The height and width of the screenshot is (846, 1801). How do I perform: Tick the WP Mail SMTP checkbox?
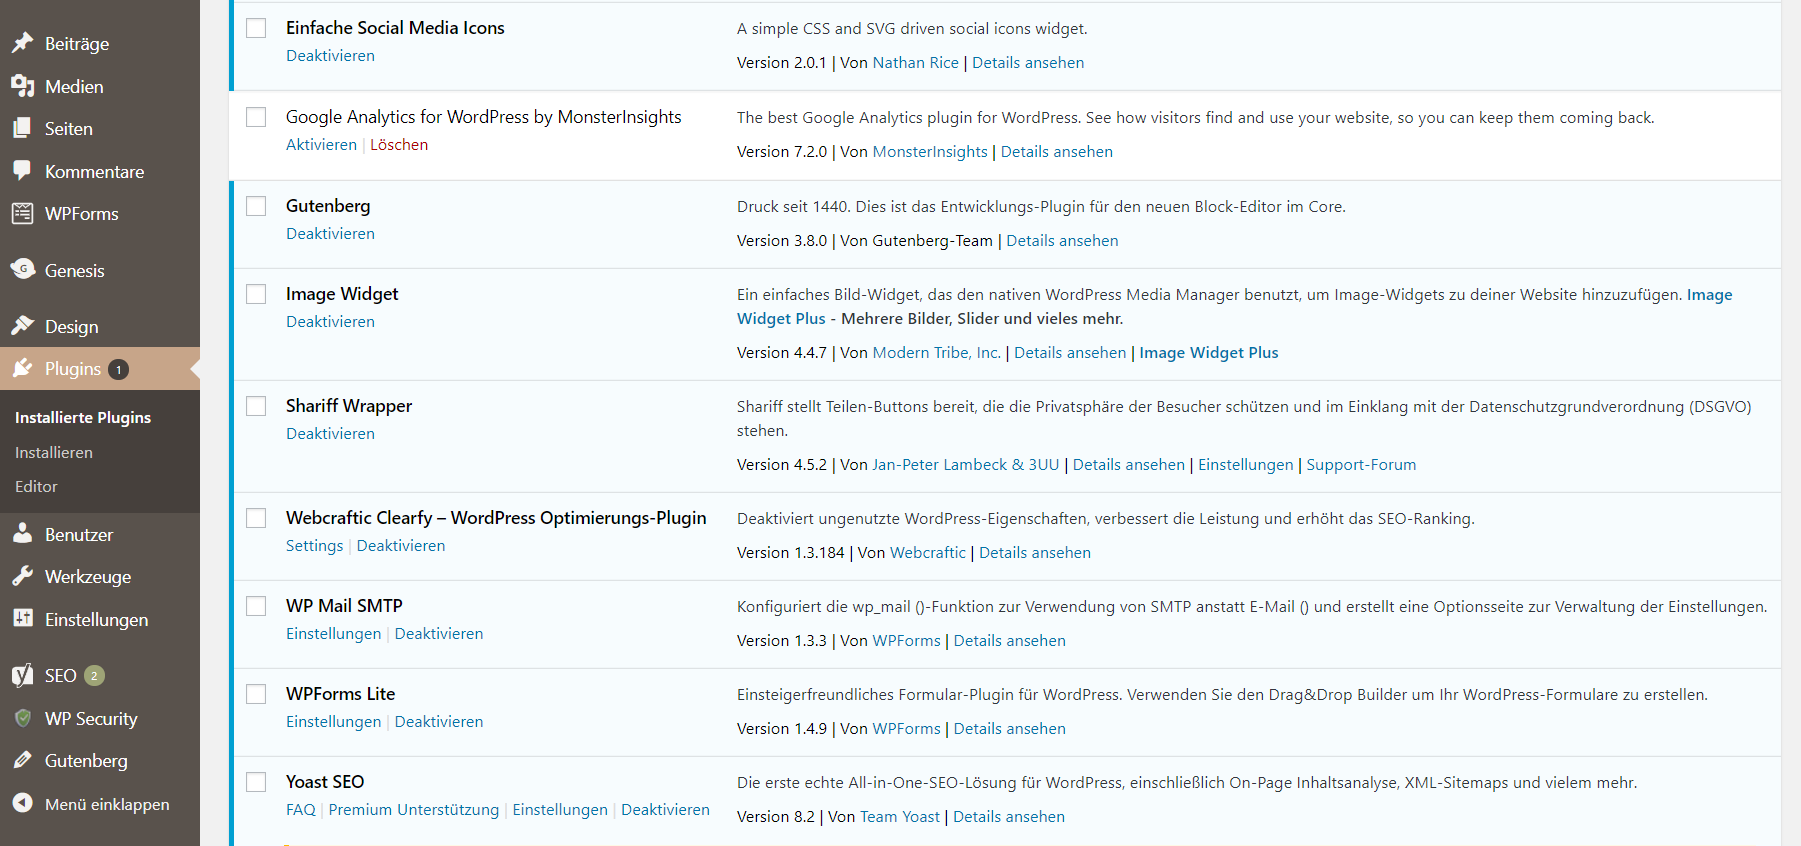click(256, 606)
